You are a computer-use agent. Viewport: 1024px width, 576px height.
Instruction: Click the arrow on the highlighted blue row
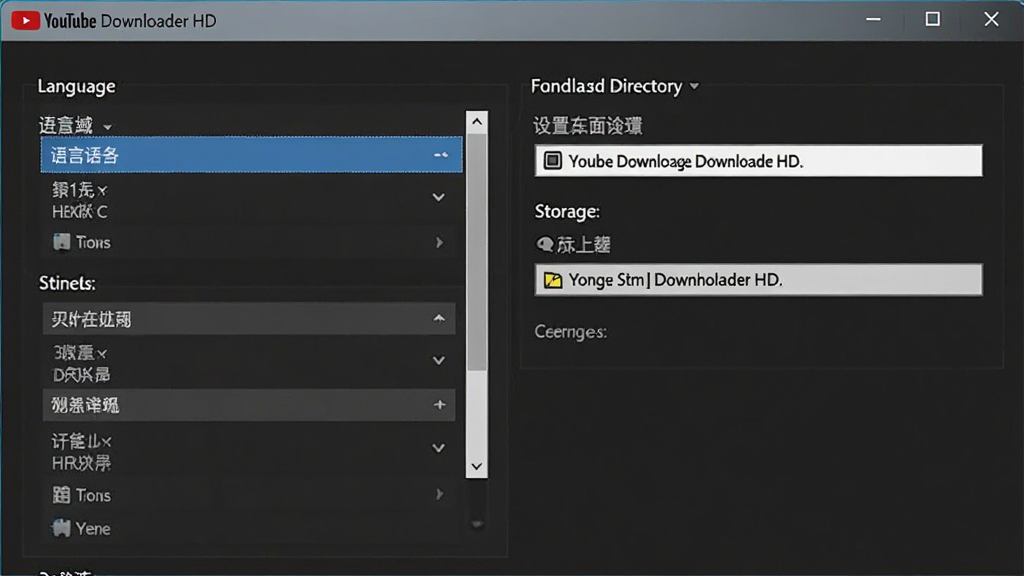pos(441,155)
